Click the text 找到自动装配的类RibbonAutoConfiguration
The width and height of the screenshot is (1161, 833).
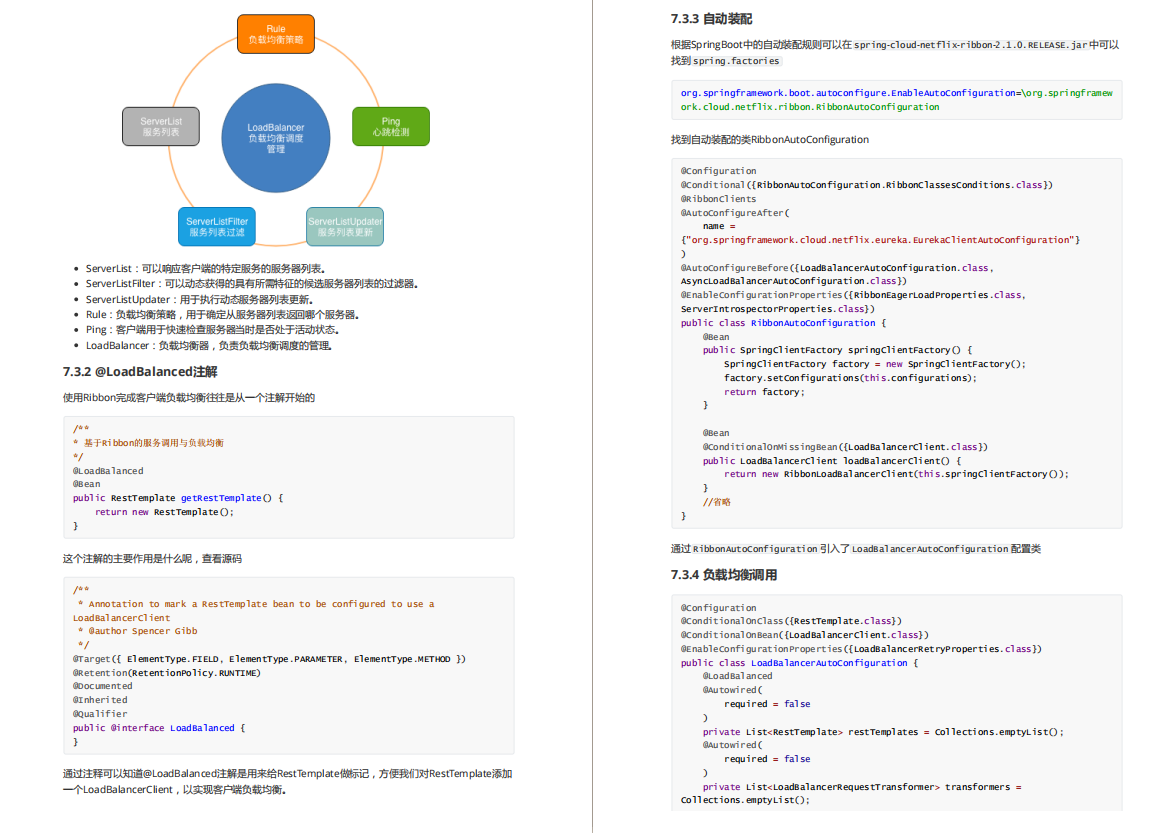click(x=770, y=140)
